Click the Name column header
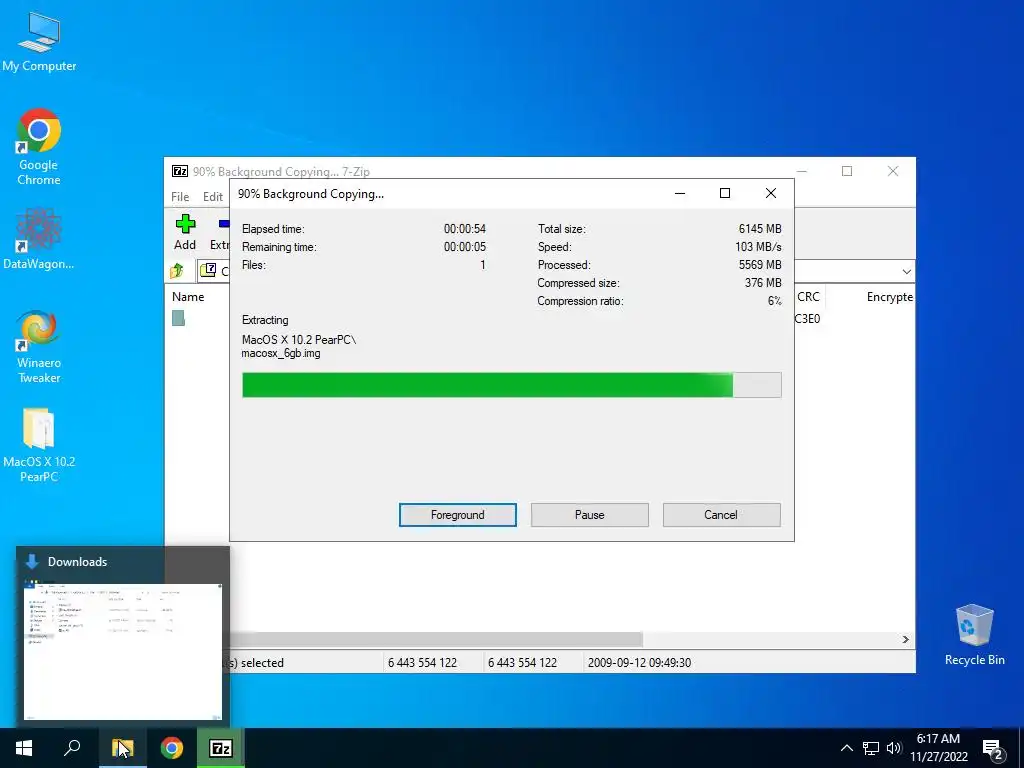The height and width of the screenshot is (768, 1024). (188, 296)
